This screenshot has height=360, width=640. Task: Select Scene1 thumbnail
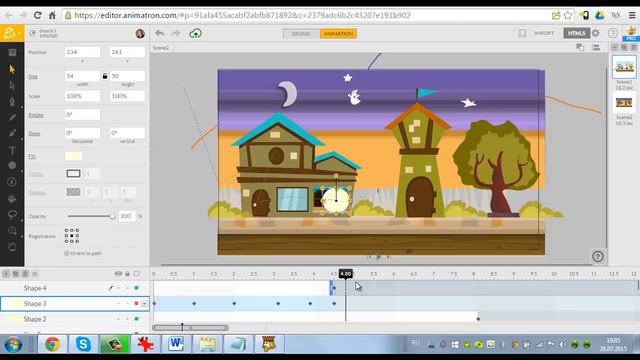click(624, 67)
